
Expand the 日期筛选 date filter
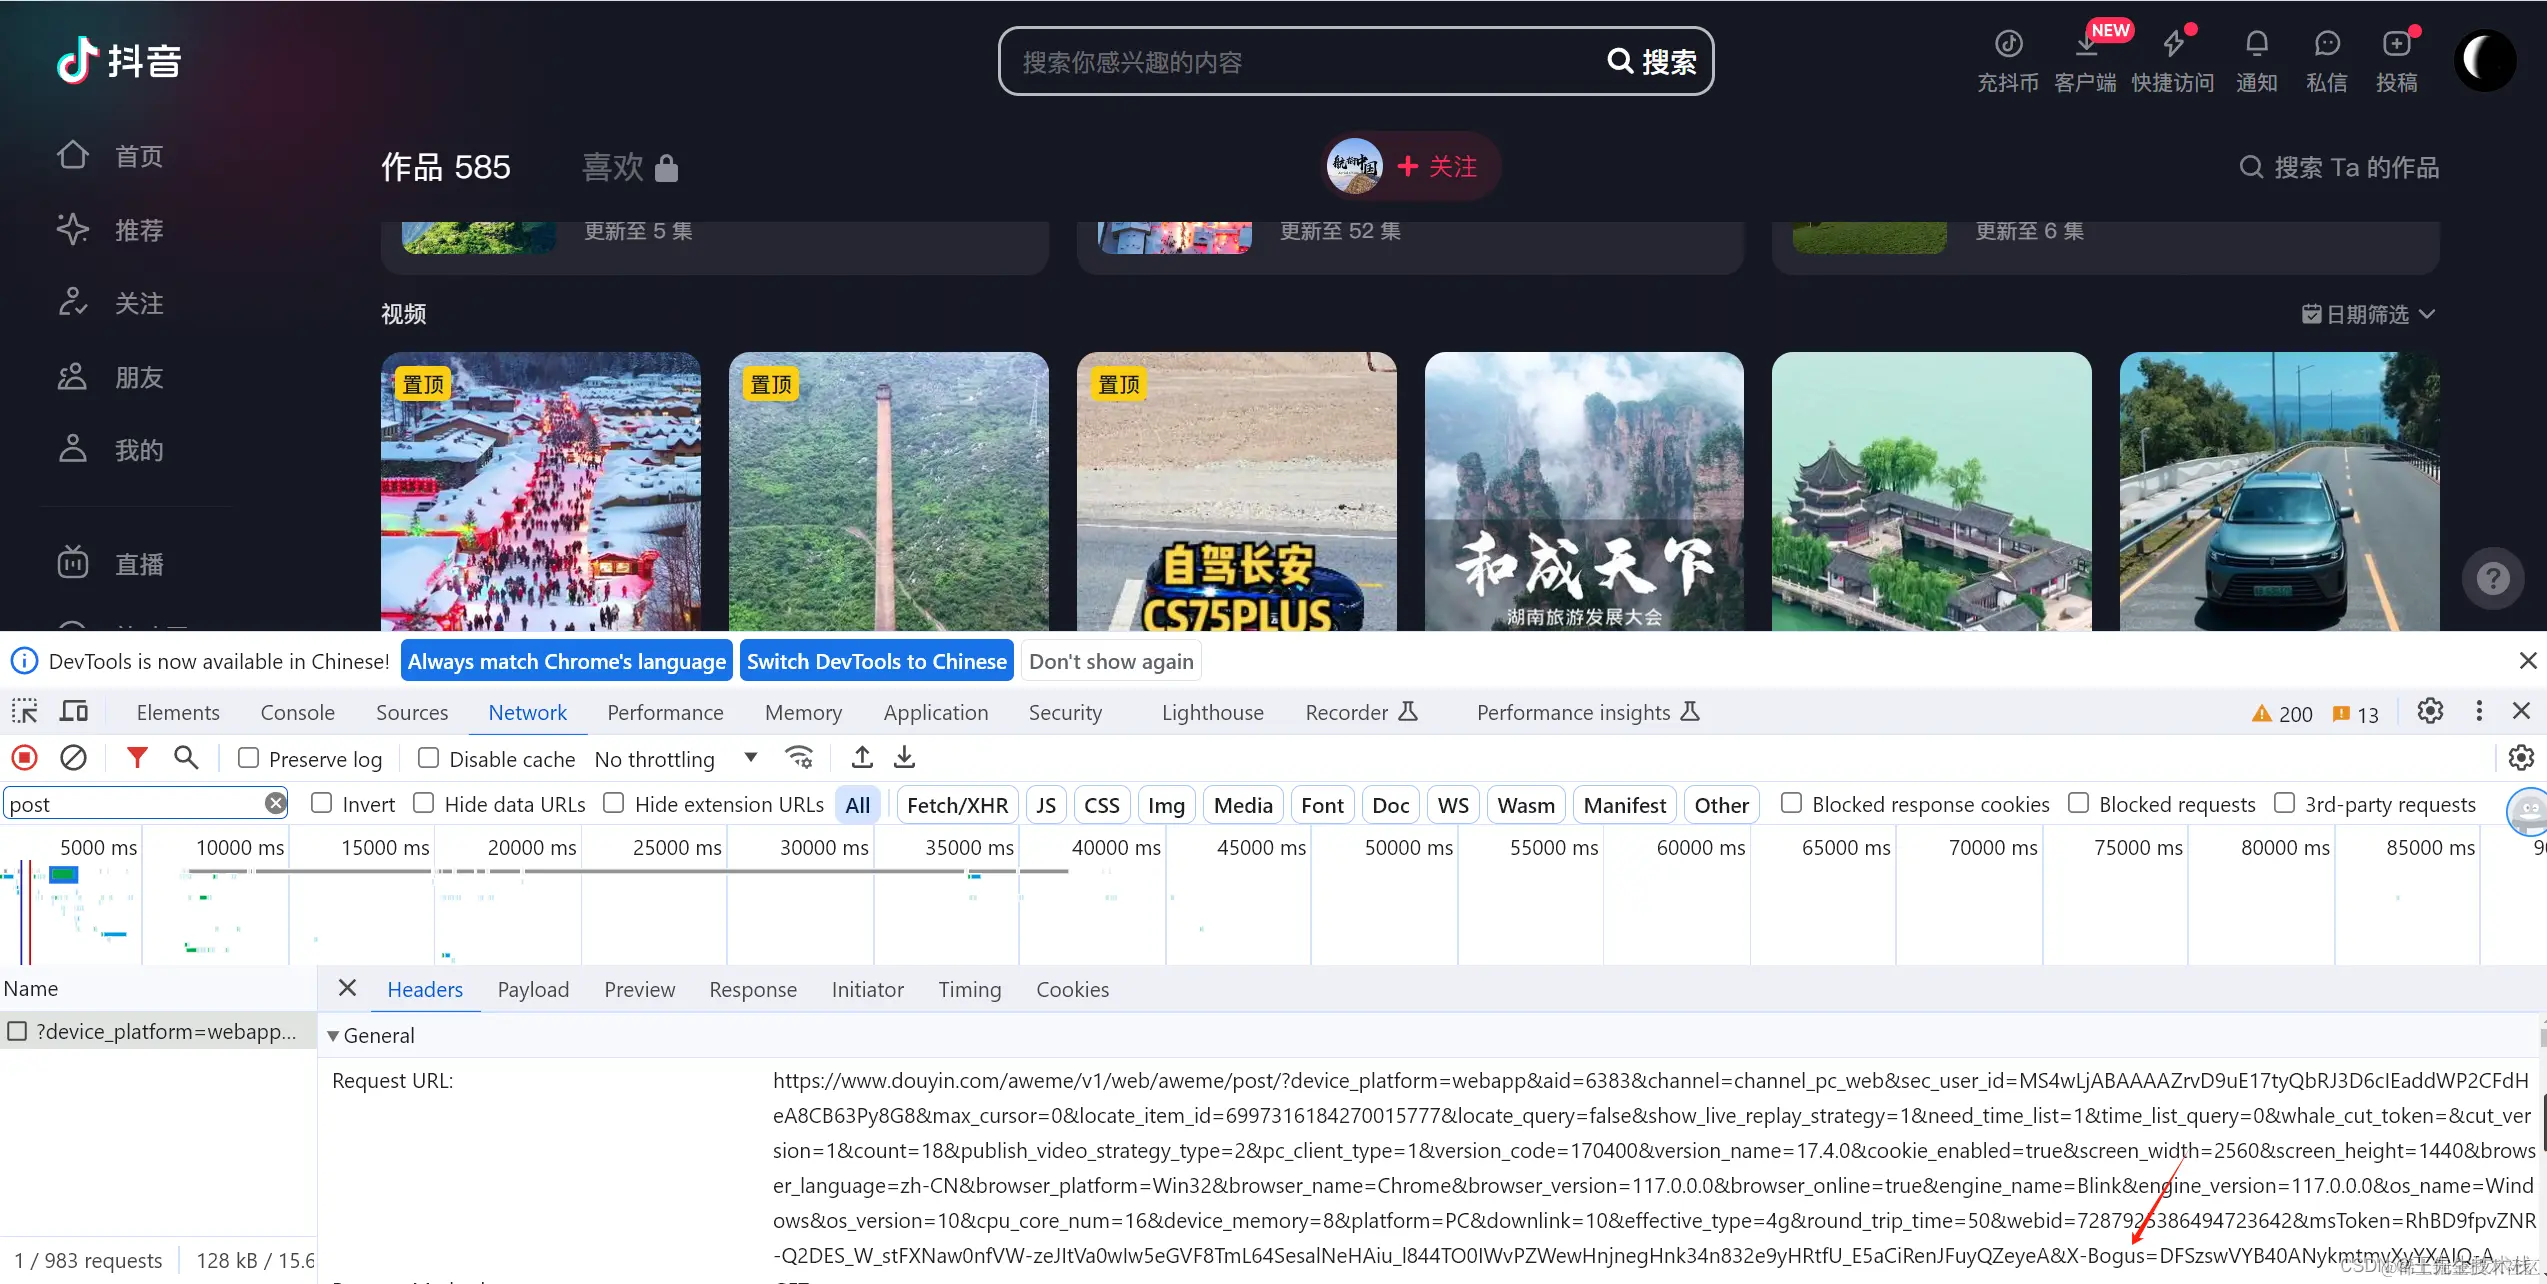click(x=2367, y=314)
